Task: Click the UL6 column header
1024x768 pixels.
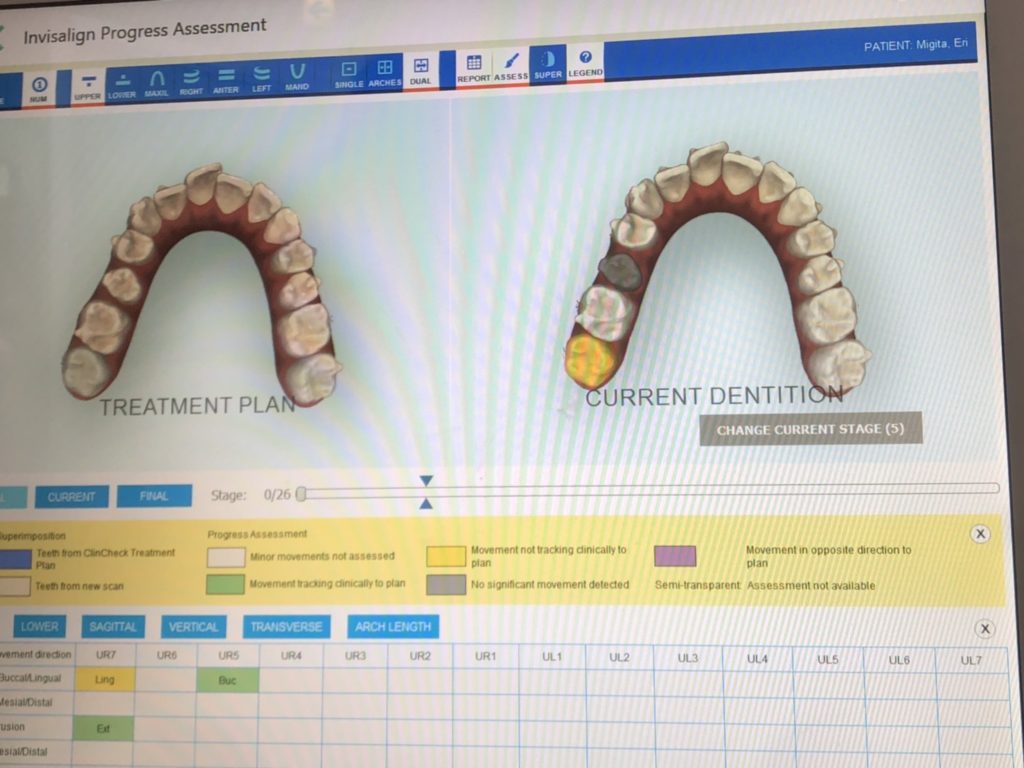Action: pos(899,660)
